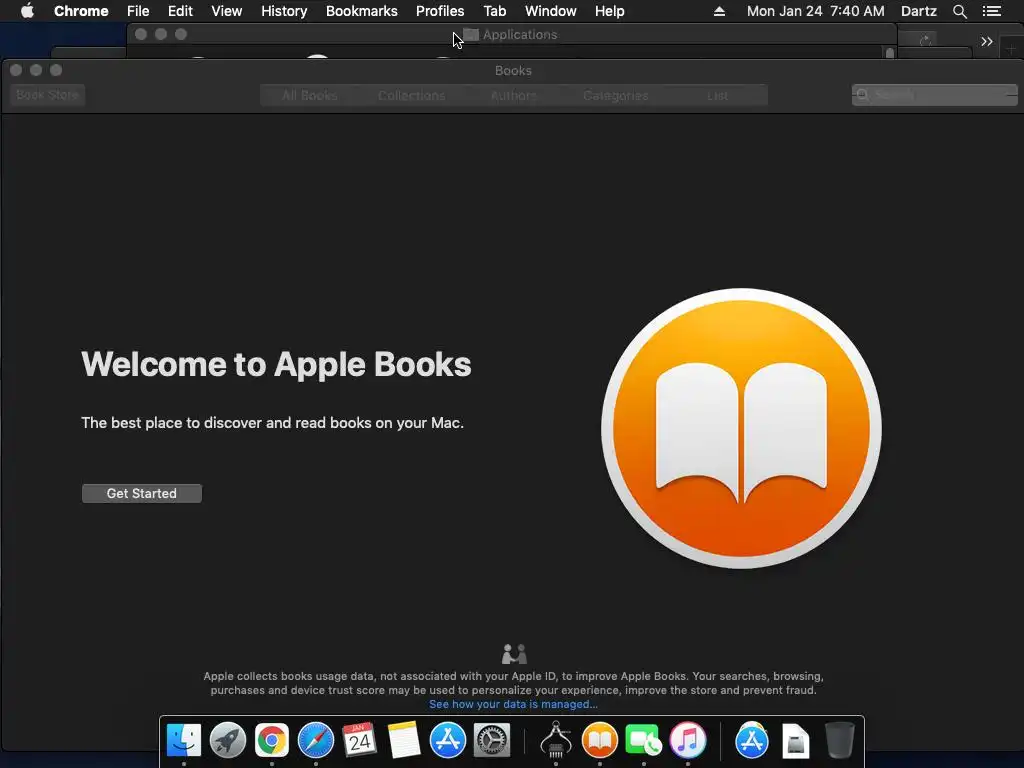
Task: Open System Information caliper icon in dock
Action: (556, 740)
